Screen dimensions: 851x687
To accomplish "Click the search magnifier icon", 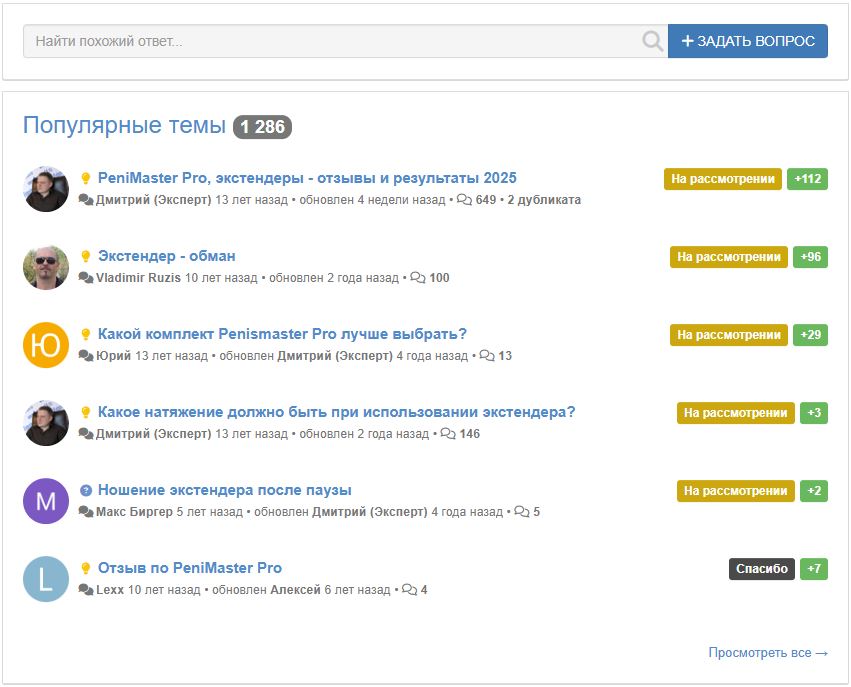I will click(x=652, y=41).
